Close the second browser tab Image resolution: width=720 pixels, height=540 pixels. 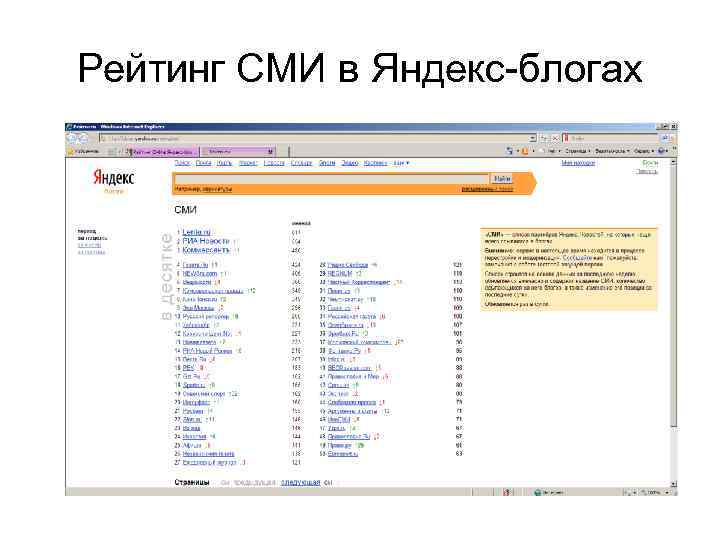(270, 151)
